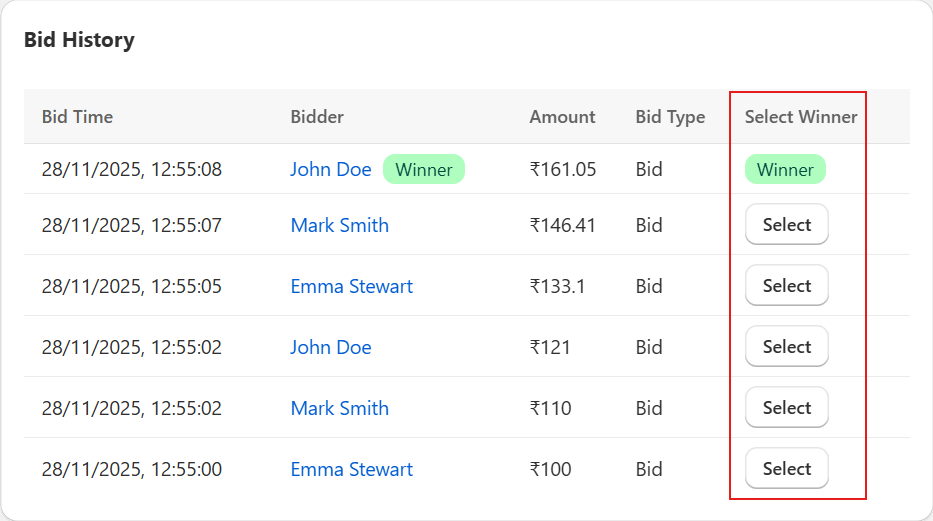The height and width of the screenshot is (521, 933).
Task: Click the Bid History heading
Action: (x=79, y=41)
